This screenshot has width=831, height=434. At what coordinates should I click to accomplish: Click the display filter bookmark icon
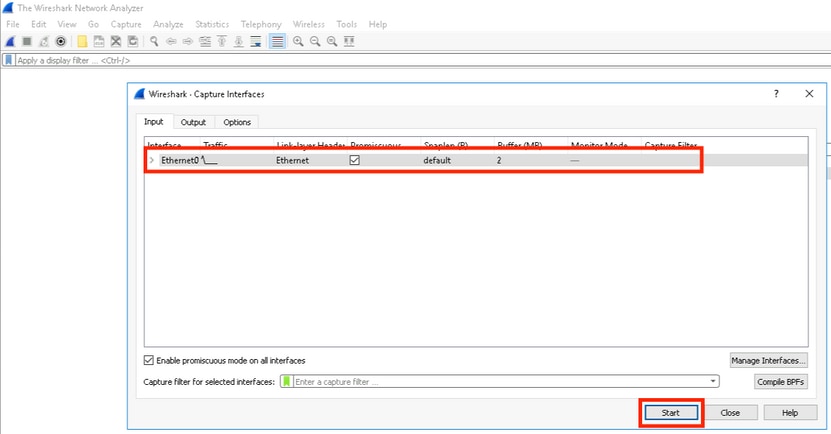(8, 60)
